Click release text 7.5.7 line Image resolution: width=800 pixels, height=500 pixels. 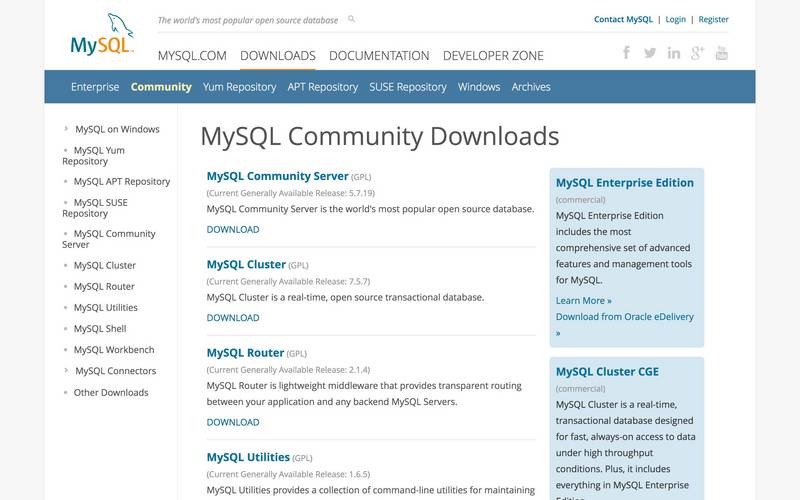(288, 281)
